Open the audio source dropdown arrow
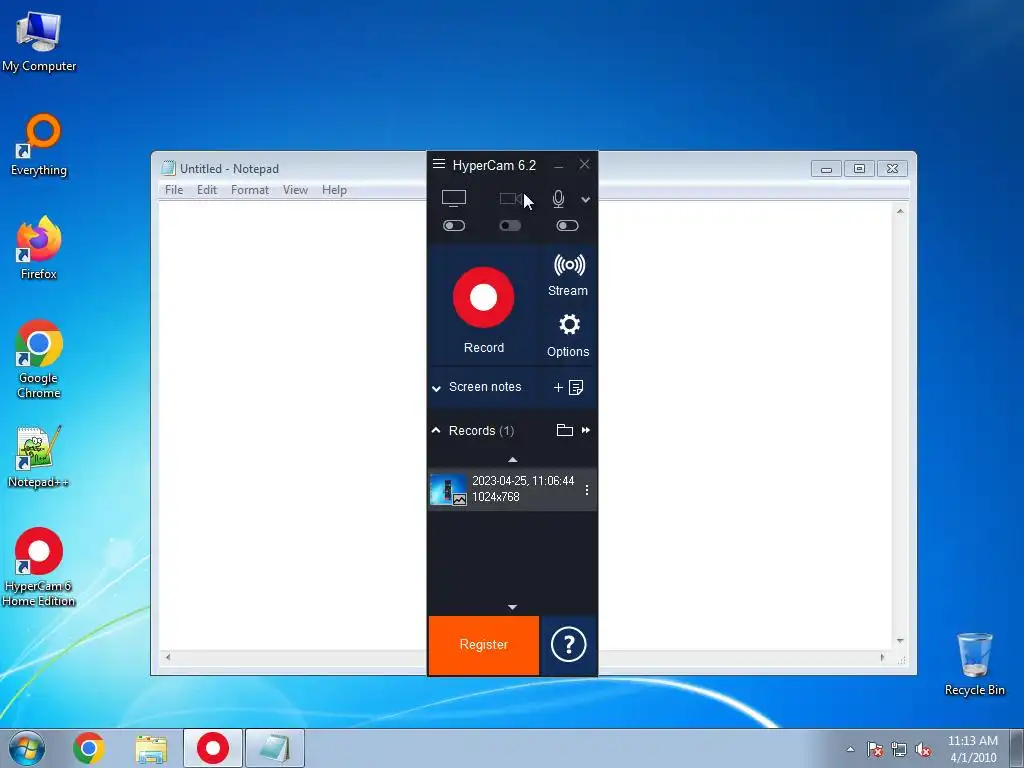 [x=586, y=200]
